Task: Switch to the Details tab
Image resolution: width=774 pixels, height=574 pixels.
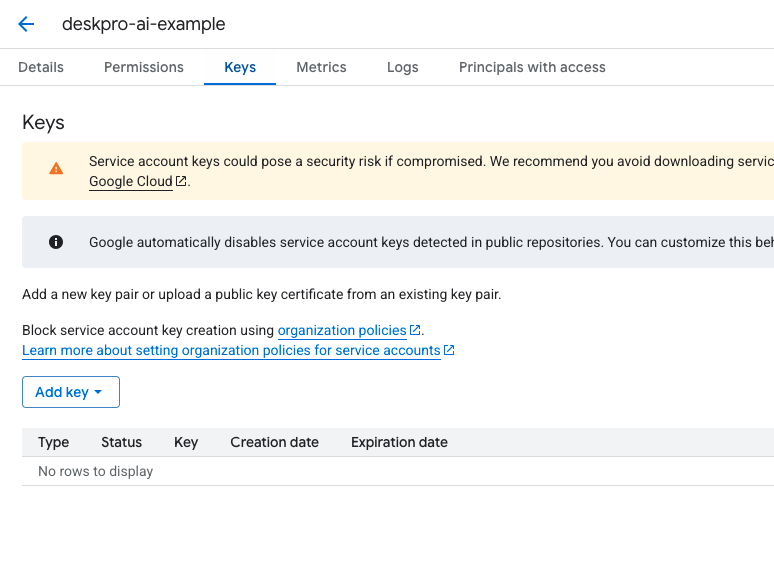Action: tap(41, 67)
